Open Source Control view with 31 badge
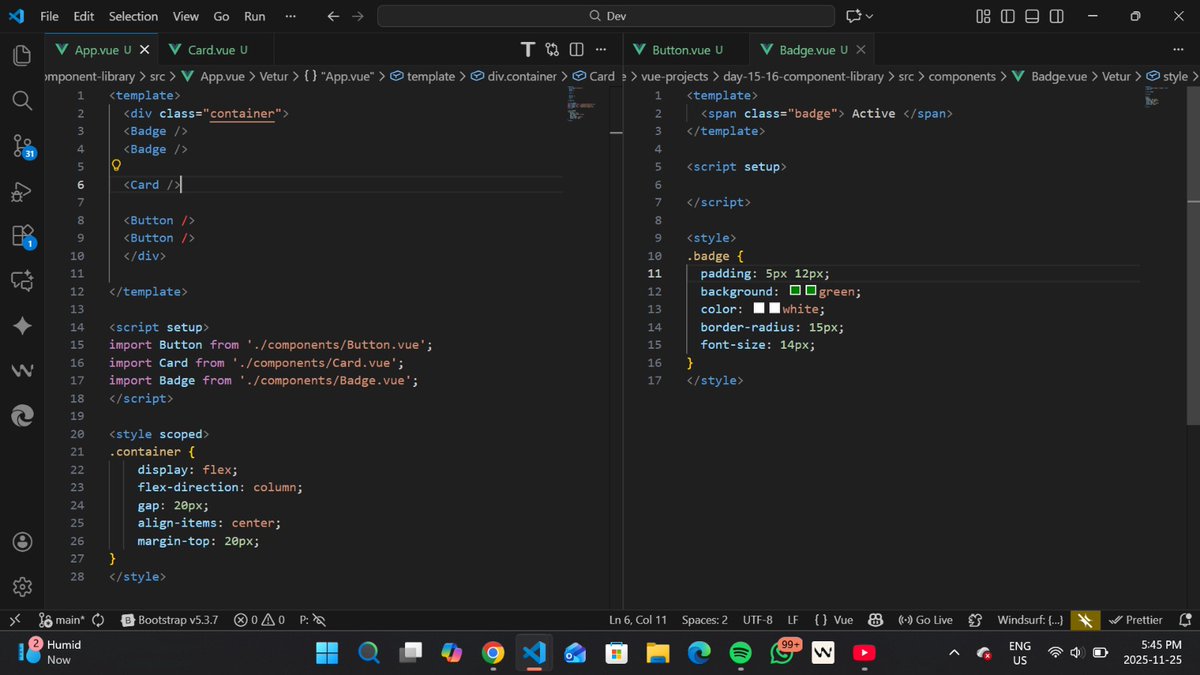Screen dimensions: 1200x675 coord(22,146)
